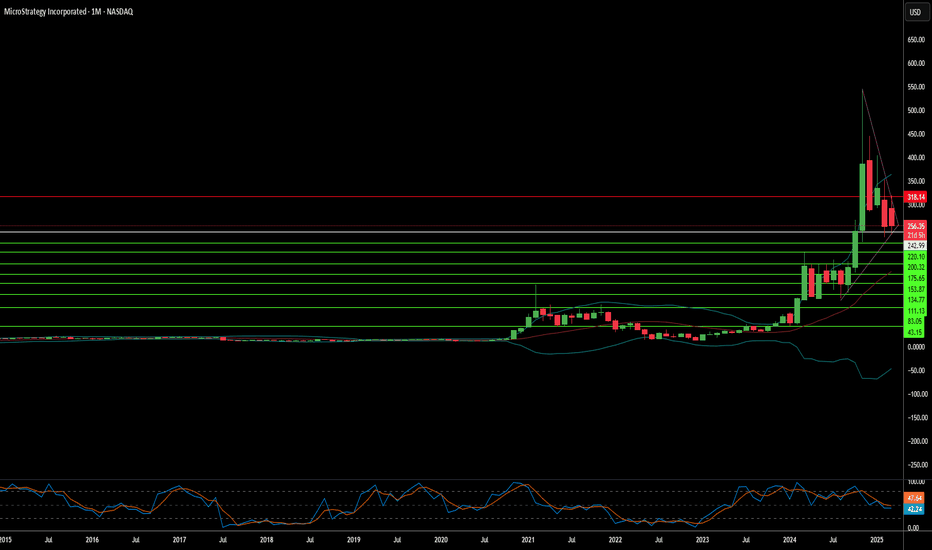Click the blue 42.24 oscillator value tag

pyautogui.click(x=914, y=509)
